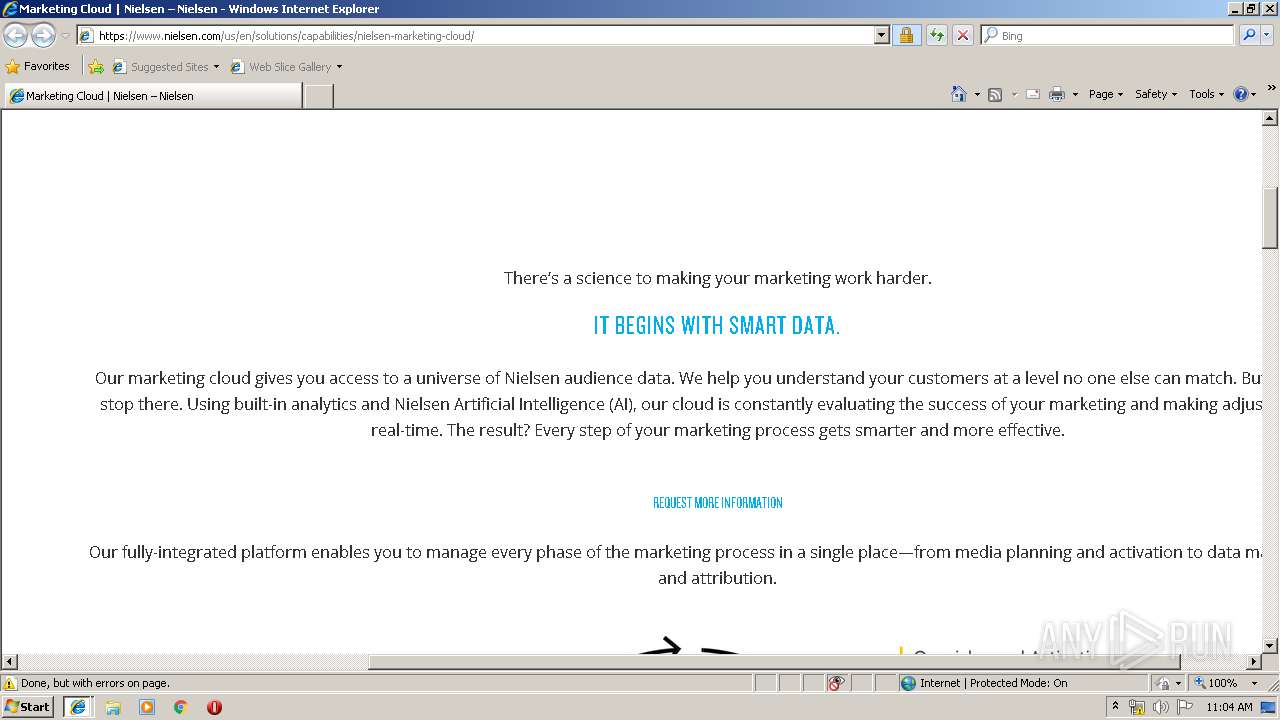Screen dimensions: 1280x720
Task: Click the security lock icon
Action: 906,36
